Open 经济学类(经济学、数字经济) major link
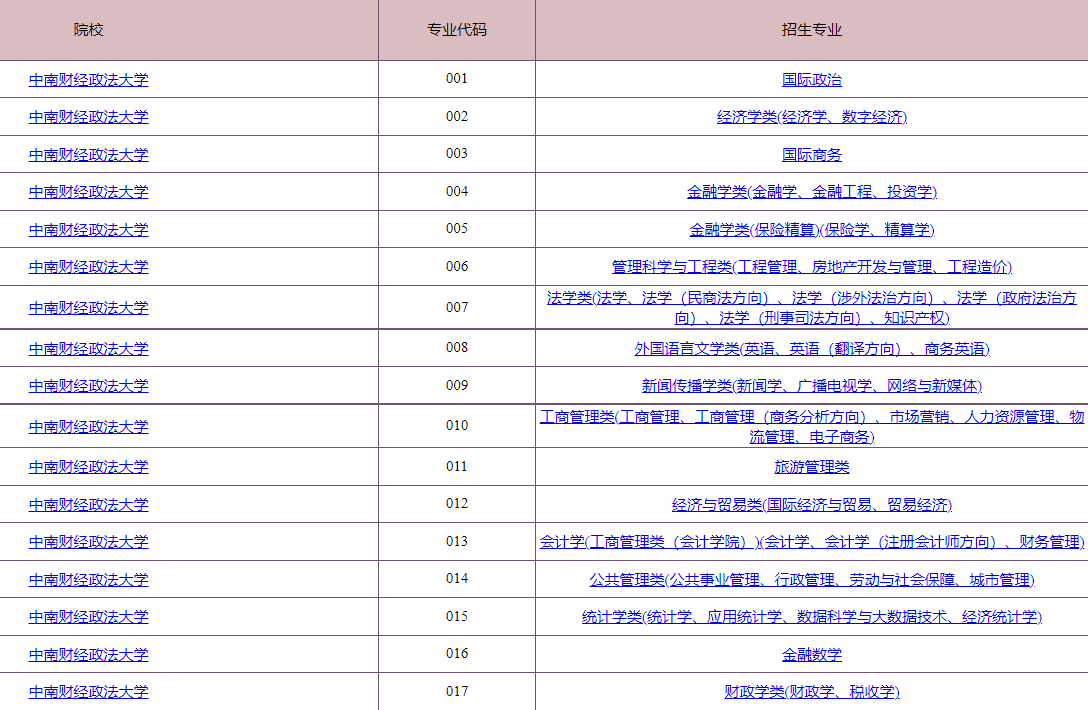The width and height of the screenshot is (1088, 710). point(811,117)
